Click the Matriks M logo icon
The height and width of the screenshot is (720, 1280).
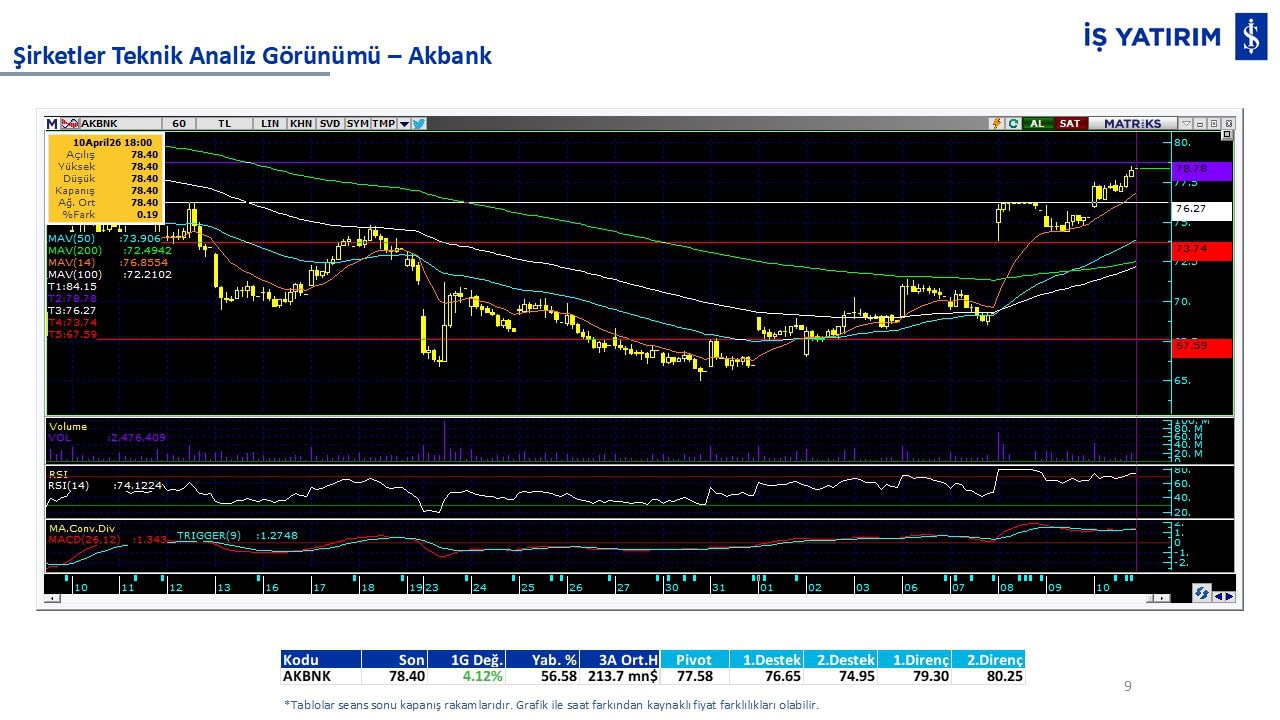tap(52, 124)
